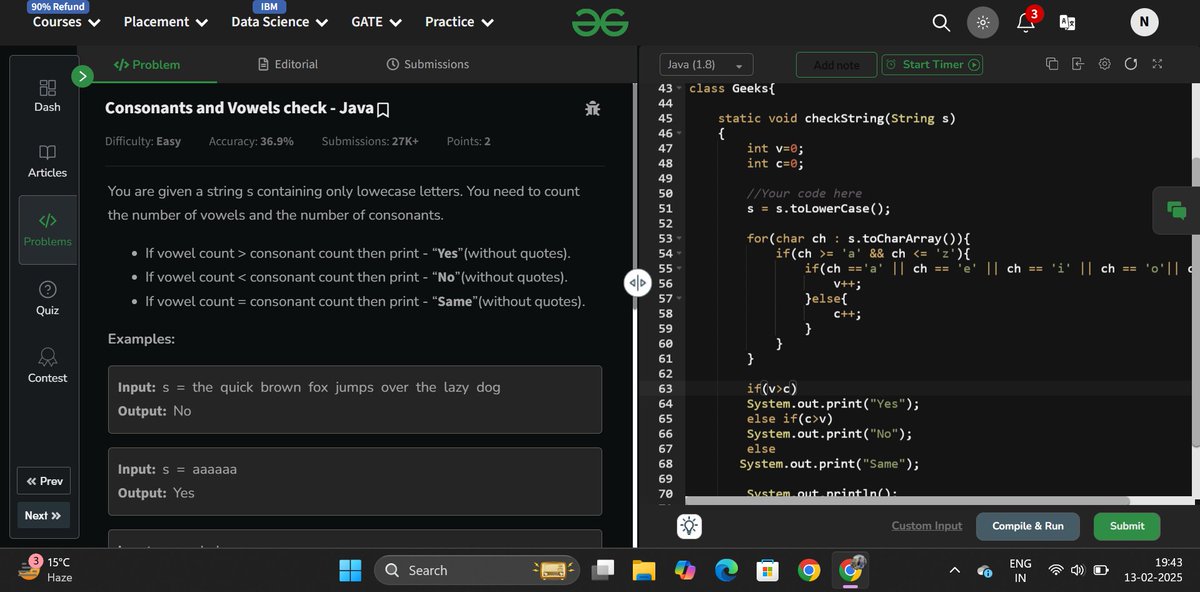The image size is (1200, 592).
Task: Go to previous problem with Prev
Action: coord(44,481)
